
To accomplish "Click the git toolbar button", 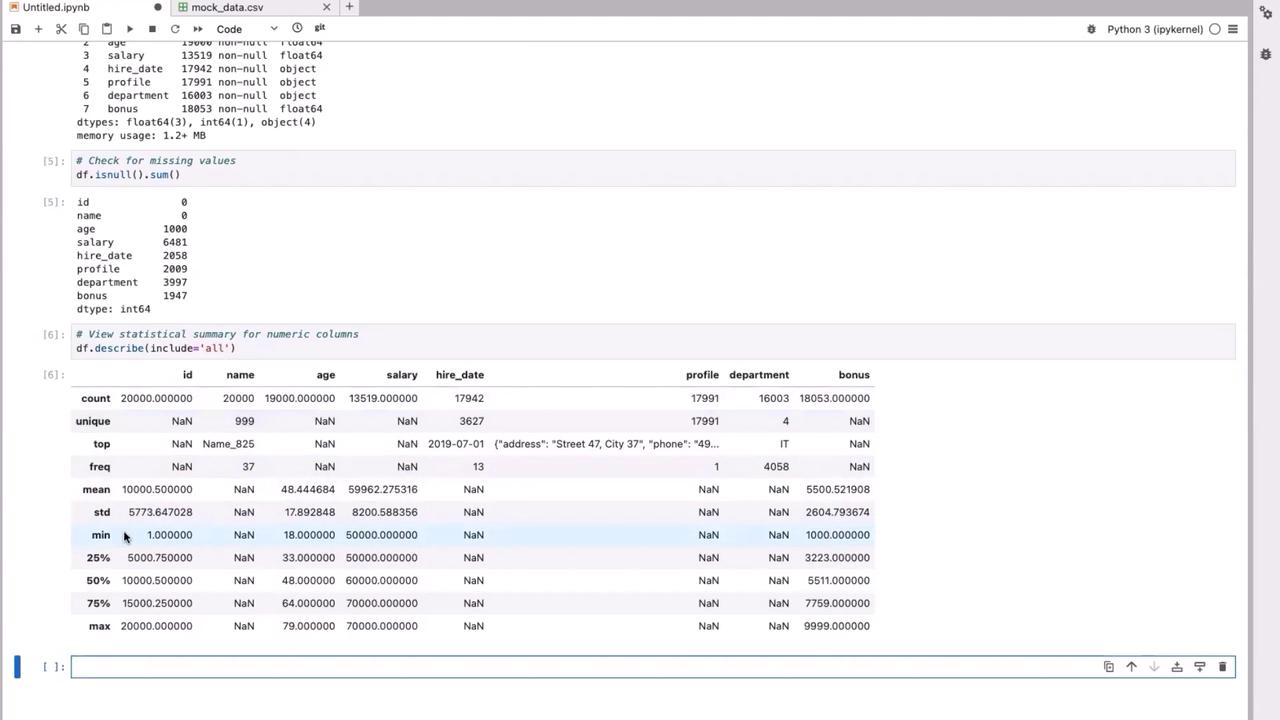I will [320, 28].
